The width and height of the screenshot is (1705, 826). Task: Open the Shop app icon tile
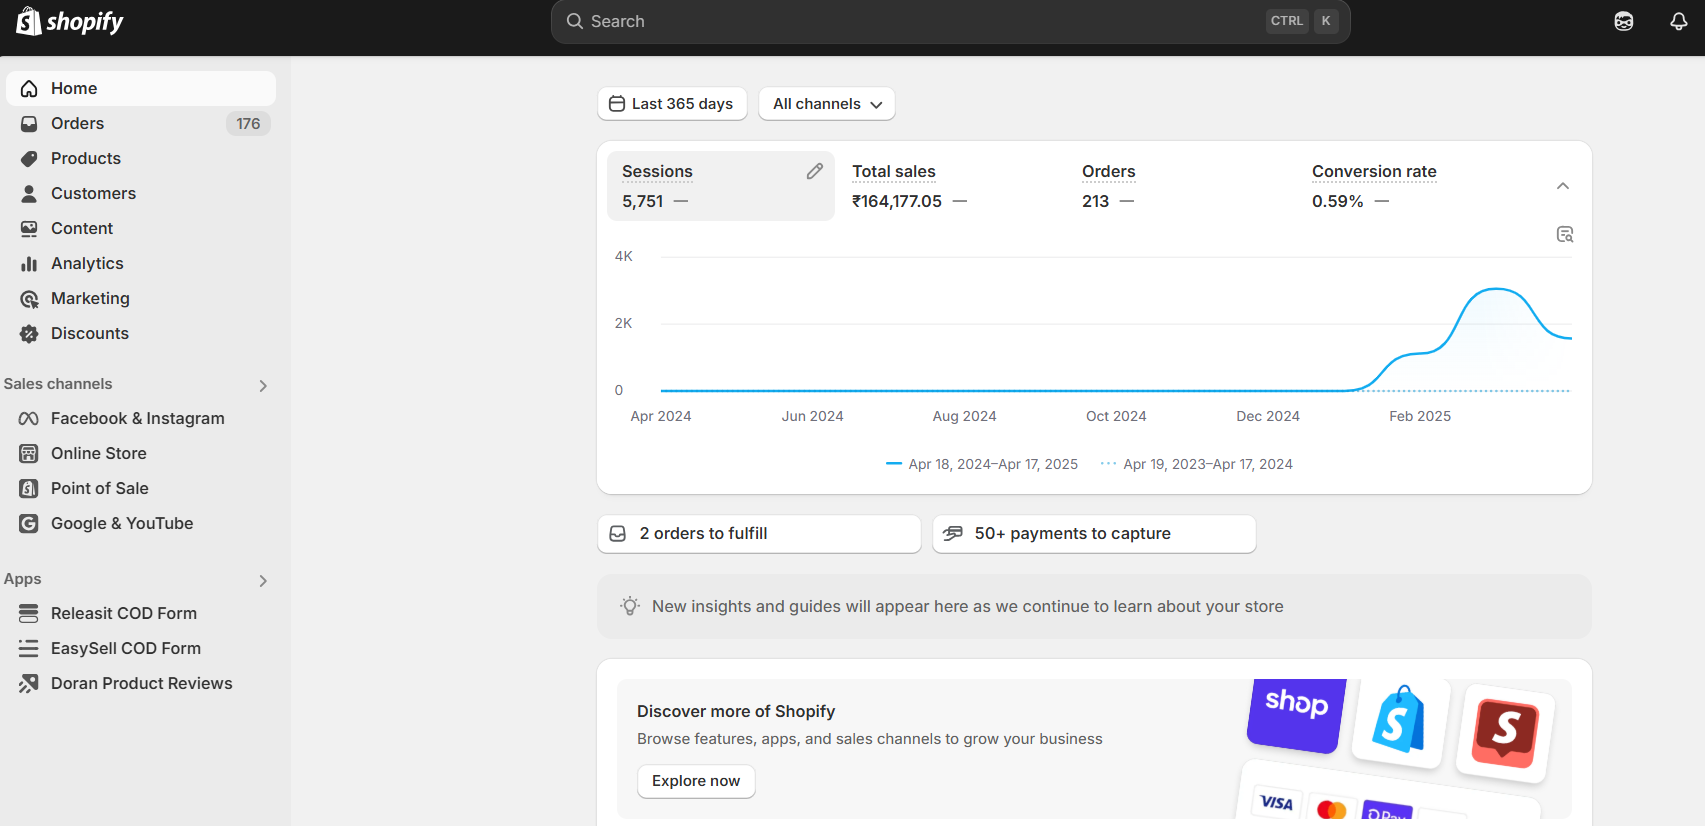coord(1296,713)
